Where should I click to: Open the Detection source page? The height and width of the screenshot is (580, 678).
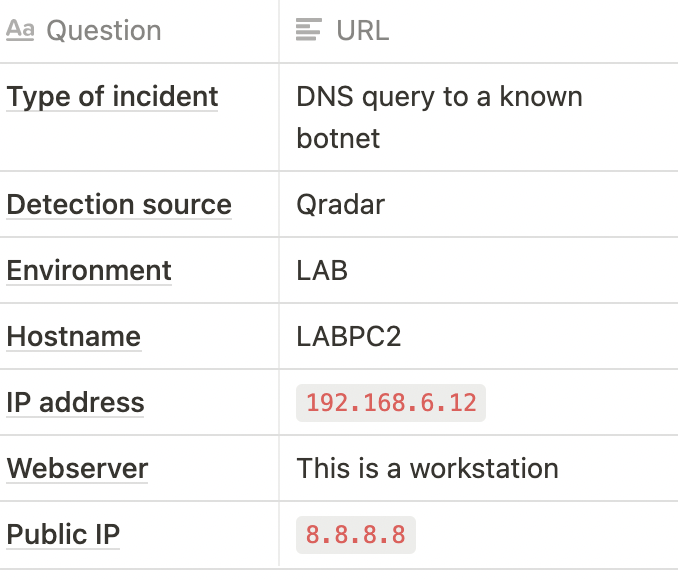click(119, 204)
